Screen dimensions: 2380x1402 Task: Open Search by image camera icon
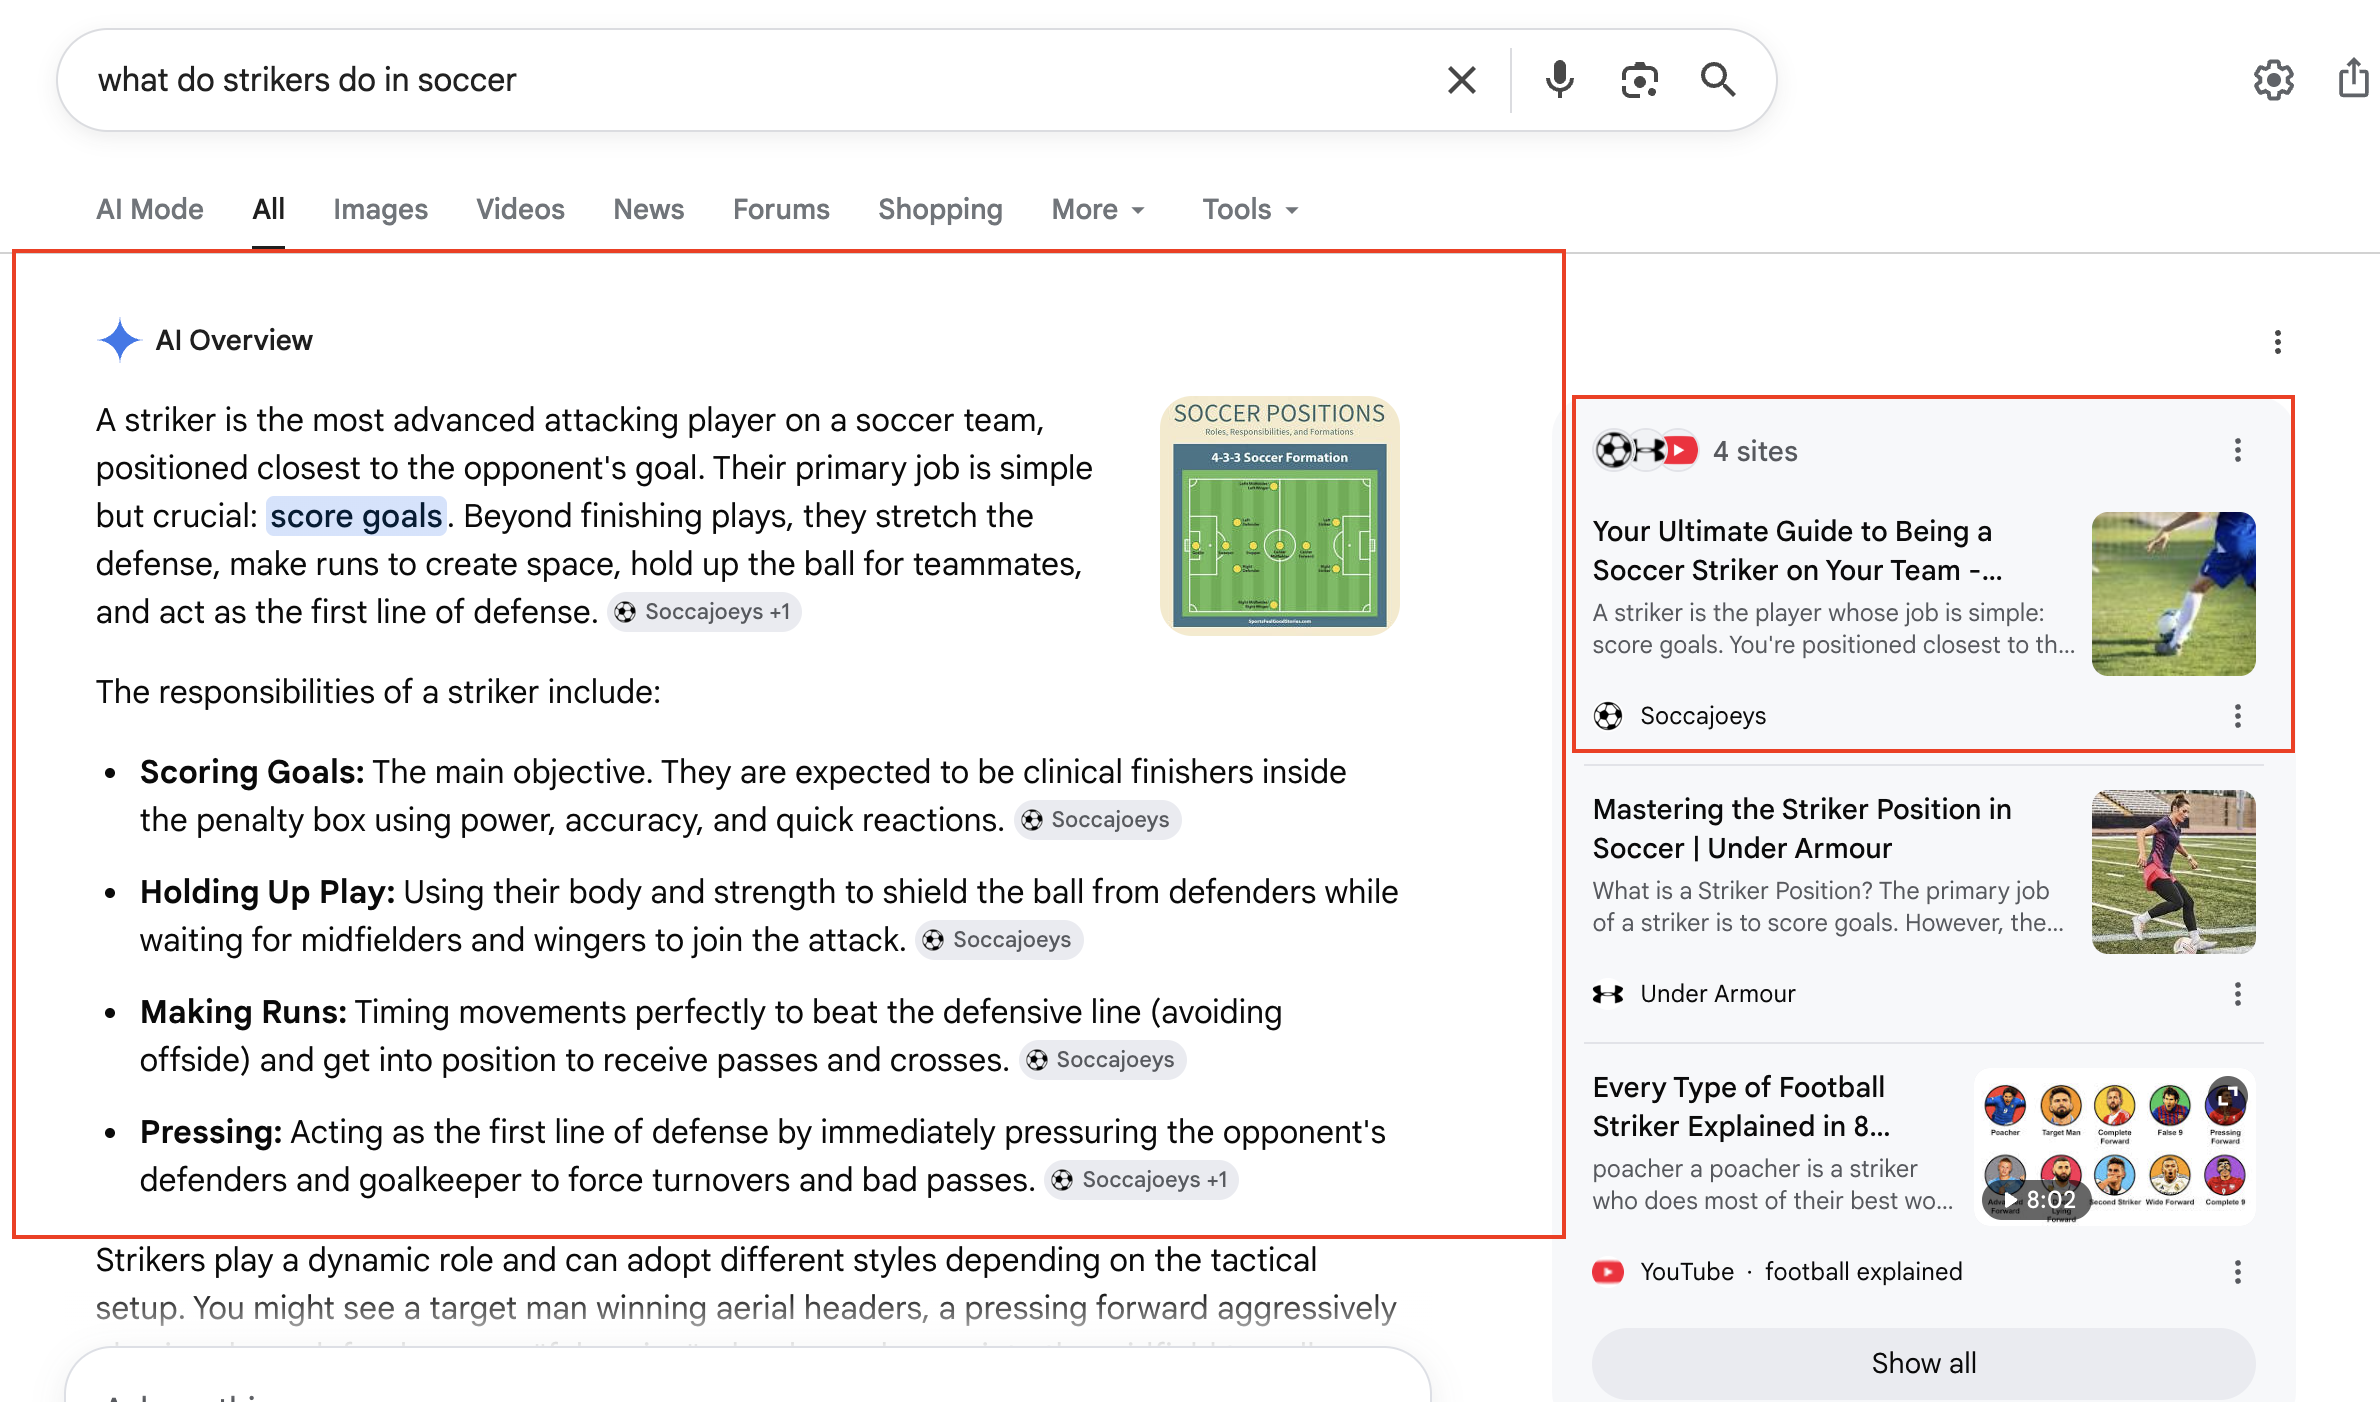pos(1639,80)
